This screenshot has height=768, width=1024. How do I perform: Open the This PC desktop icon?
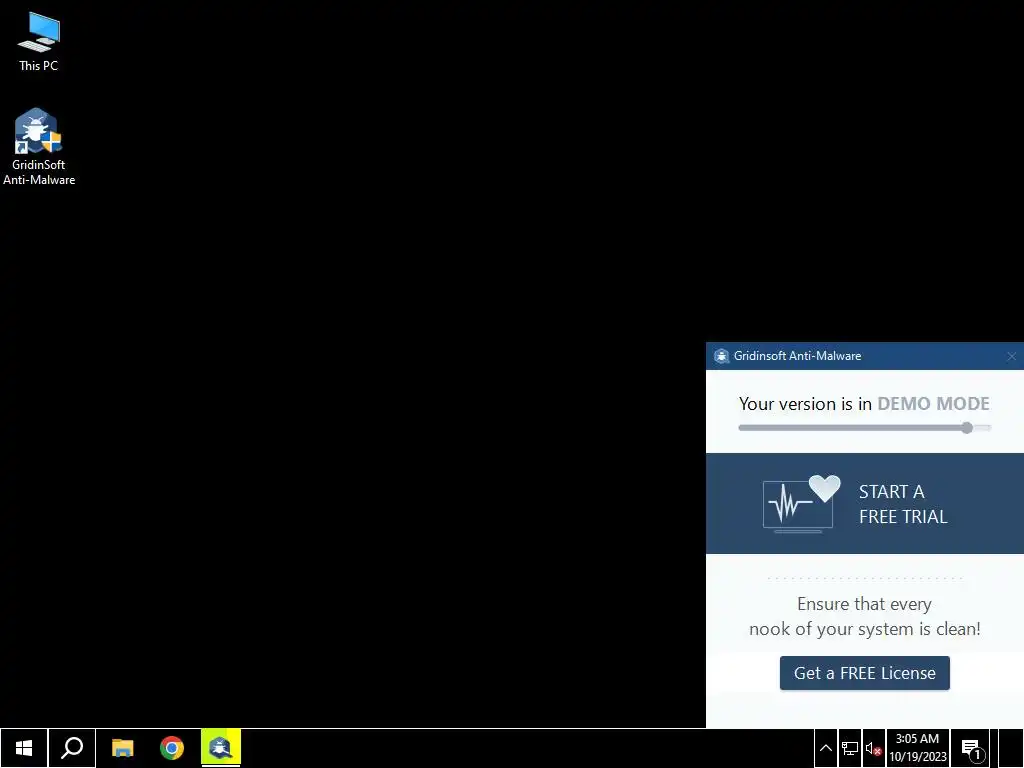pyautogui.click(x=39, y=42)
